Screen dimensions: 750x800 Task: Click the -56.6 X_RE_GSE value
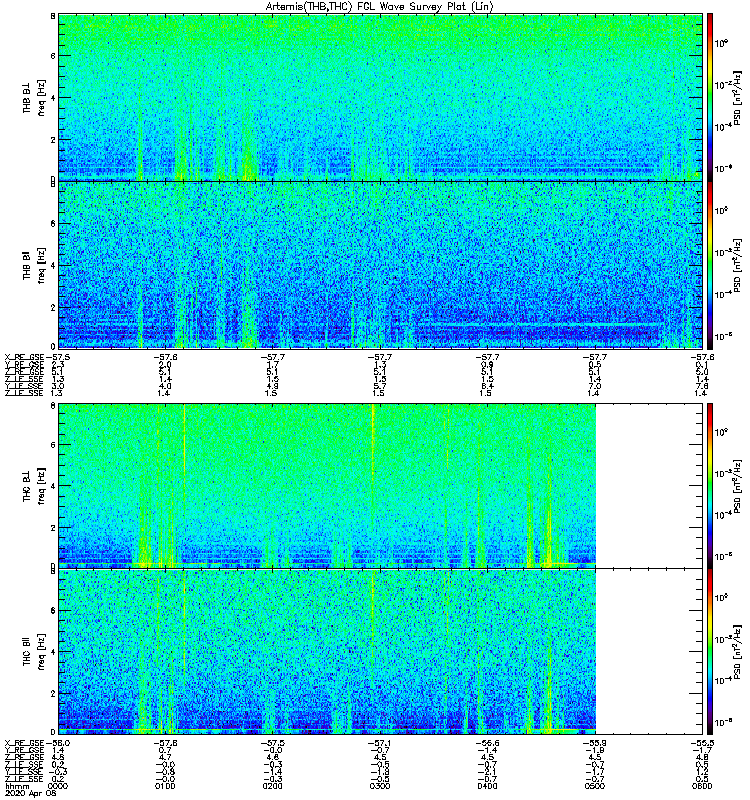coord(487,743)
